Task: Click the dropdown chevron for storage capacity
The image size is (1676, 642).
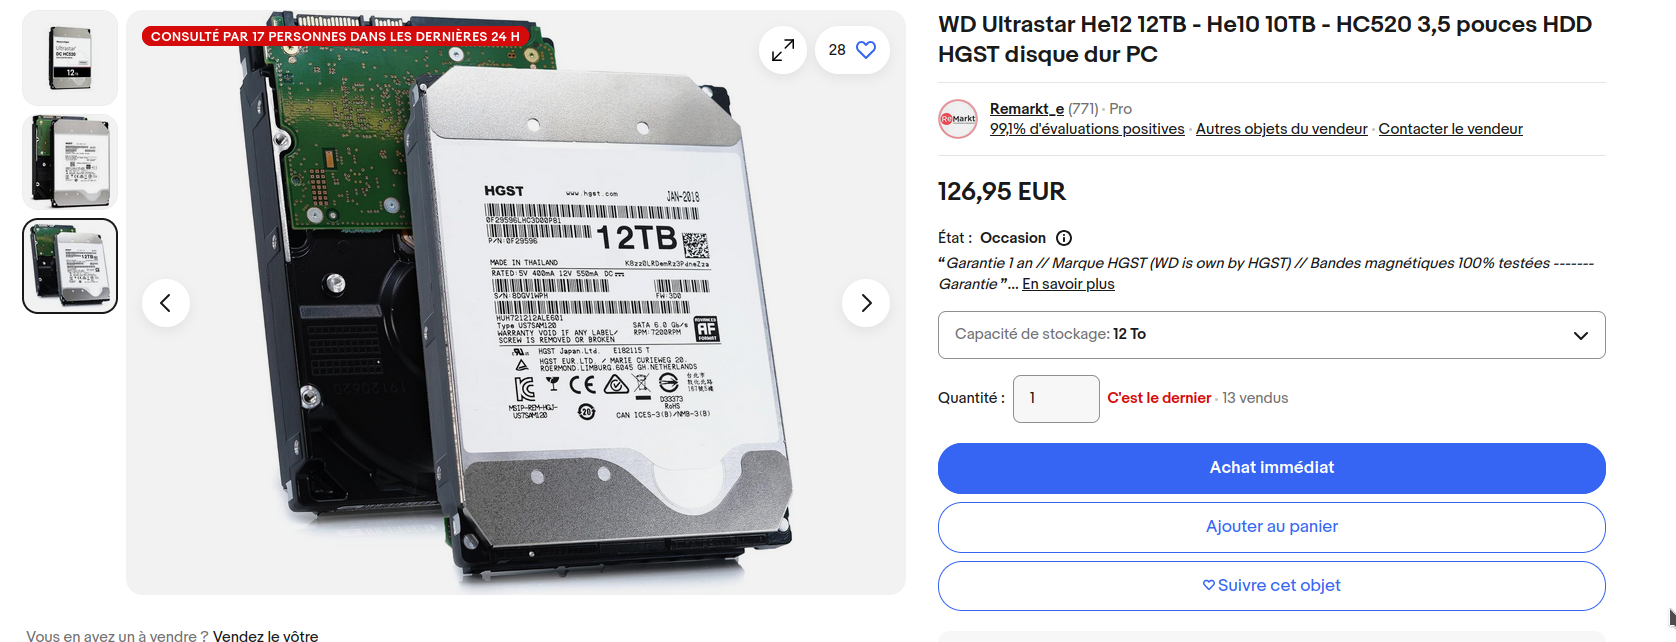Action: coord(1581,335)
